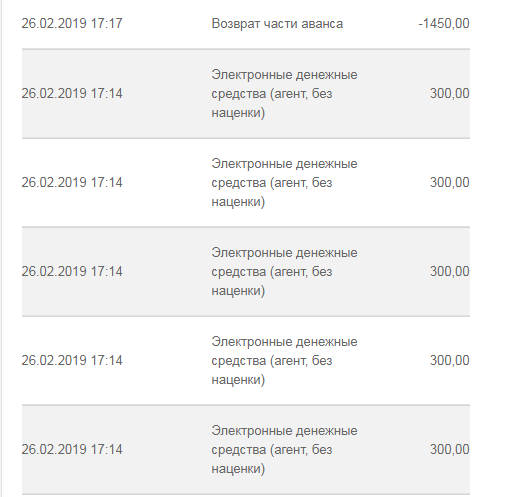Click the first 300,00 amount
The width and height of the screenshot is (506, 497).
450,93
